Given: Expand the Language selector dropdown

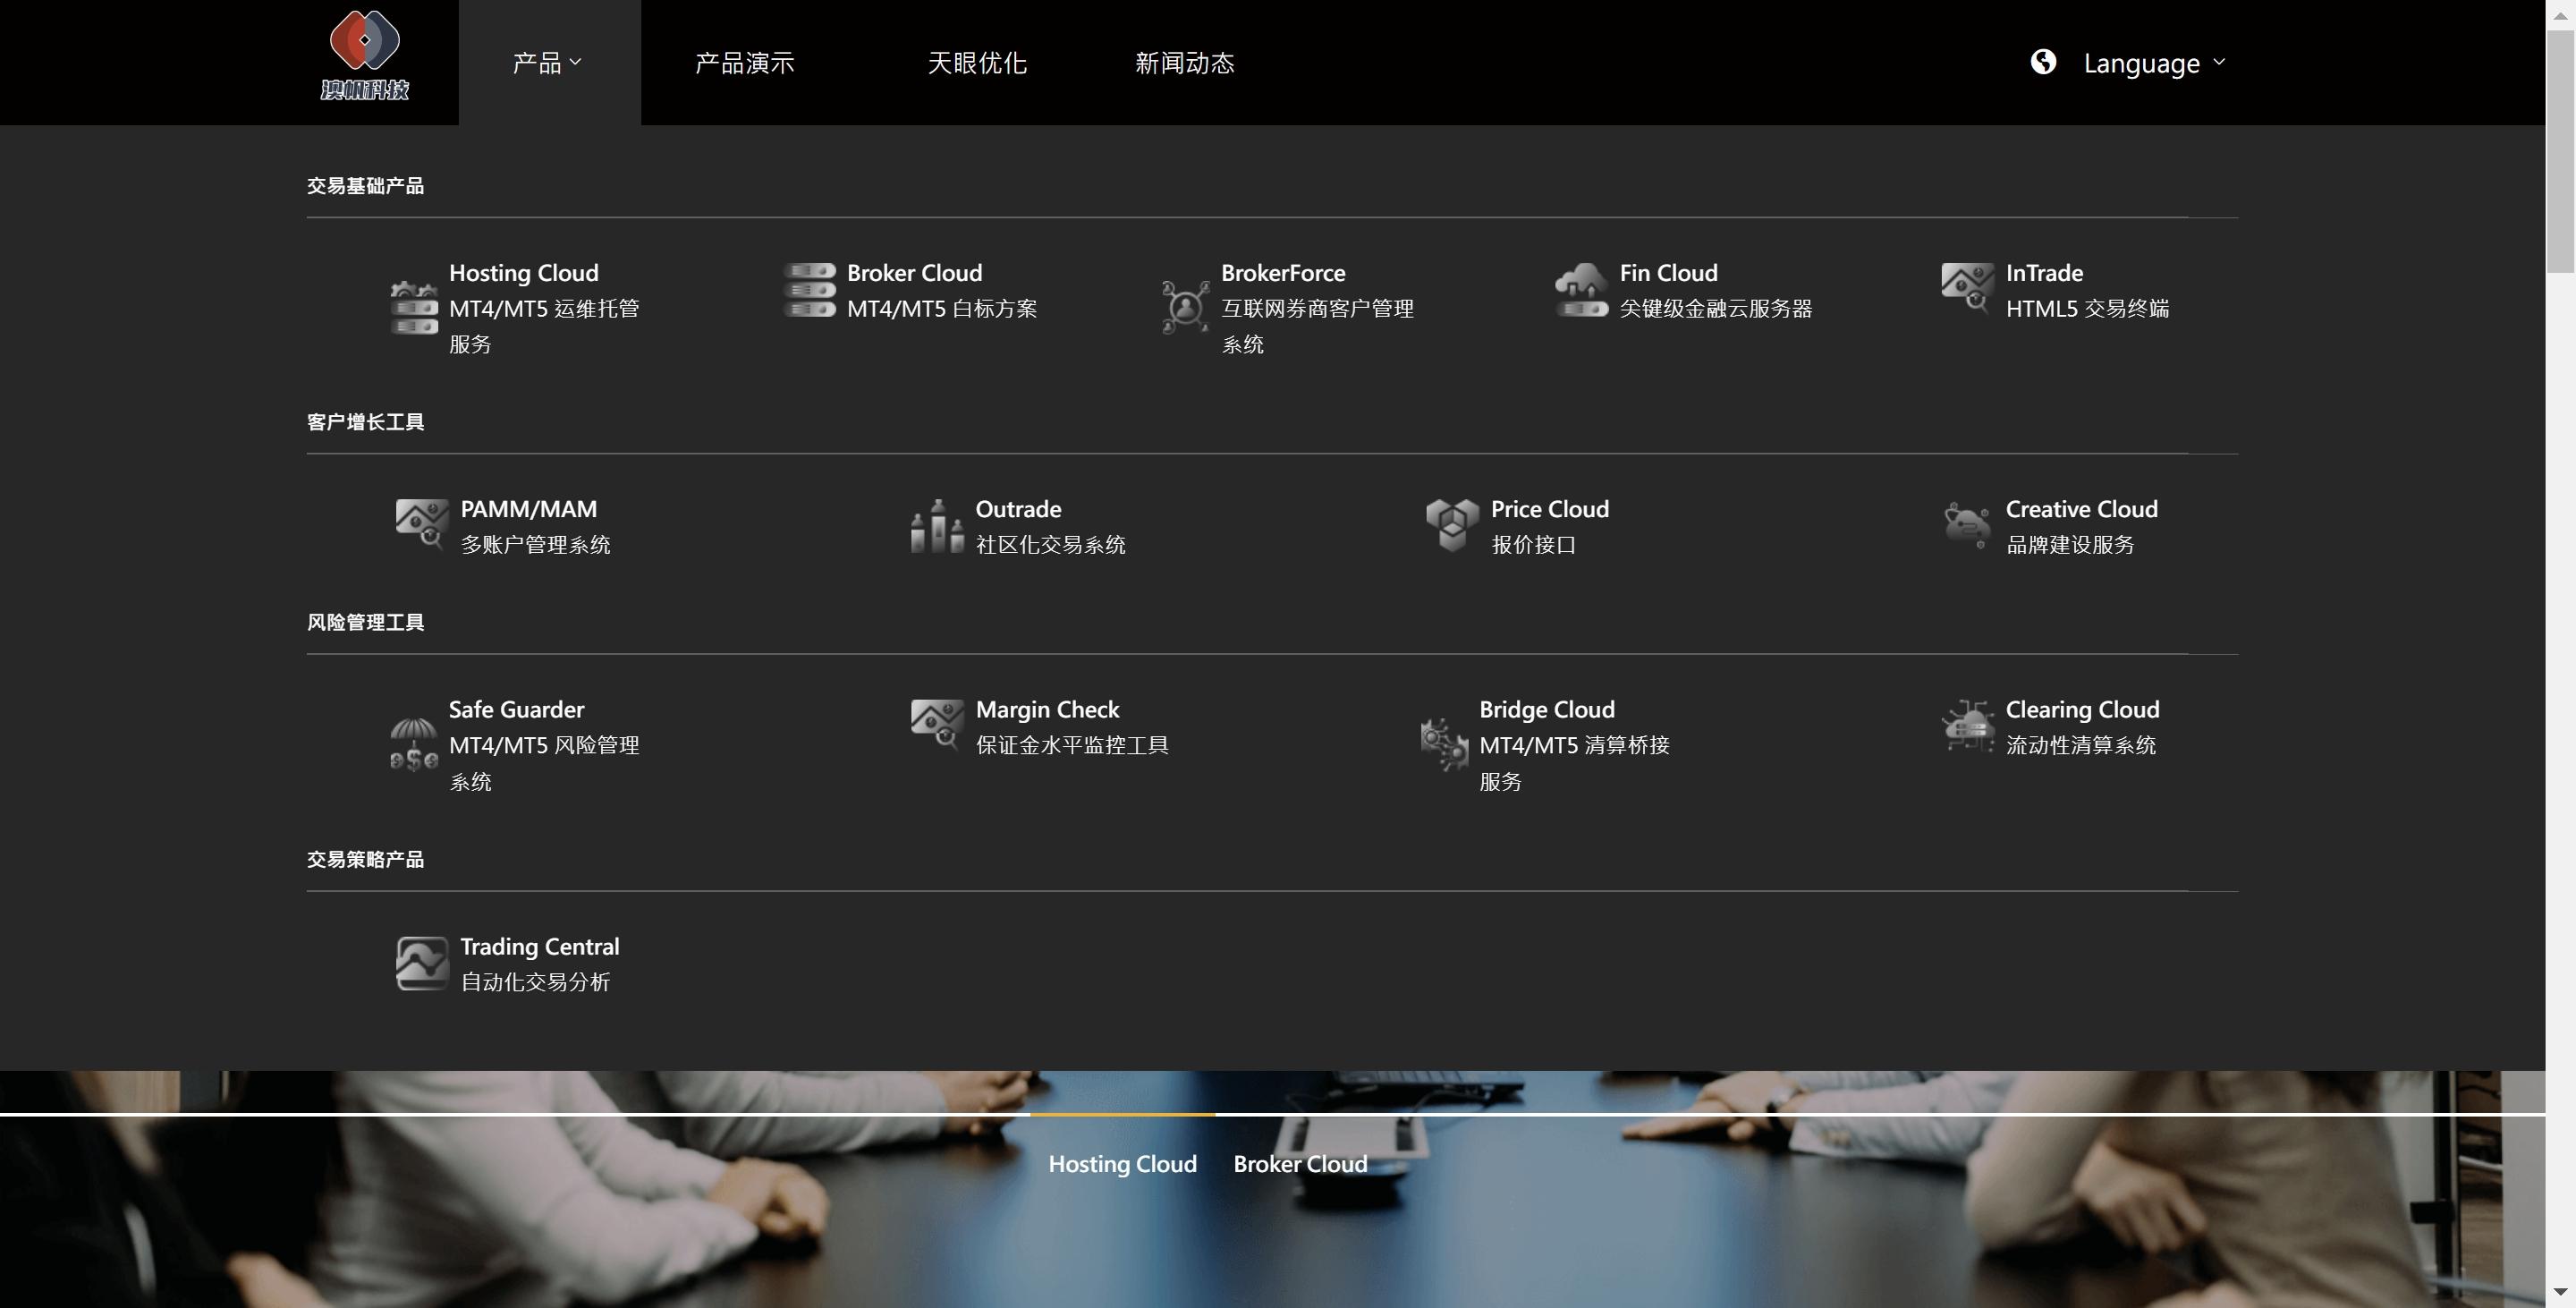Looking at the screenshot, I should (2155, 63).
